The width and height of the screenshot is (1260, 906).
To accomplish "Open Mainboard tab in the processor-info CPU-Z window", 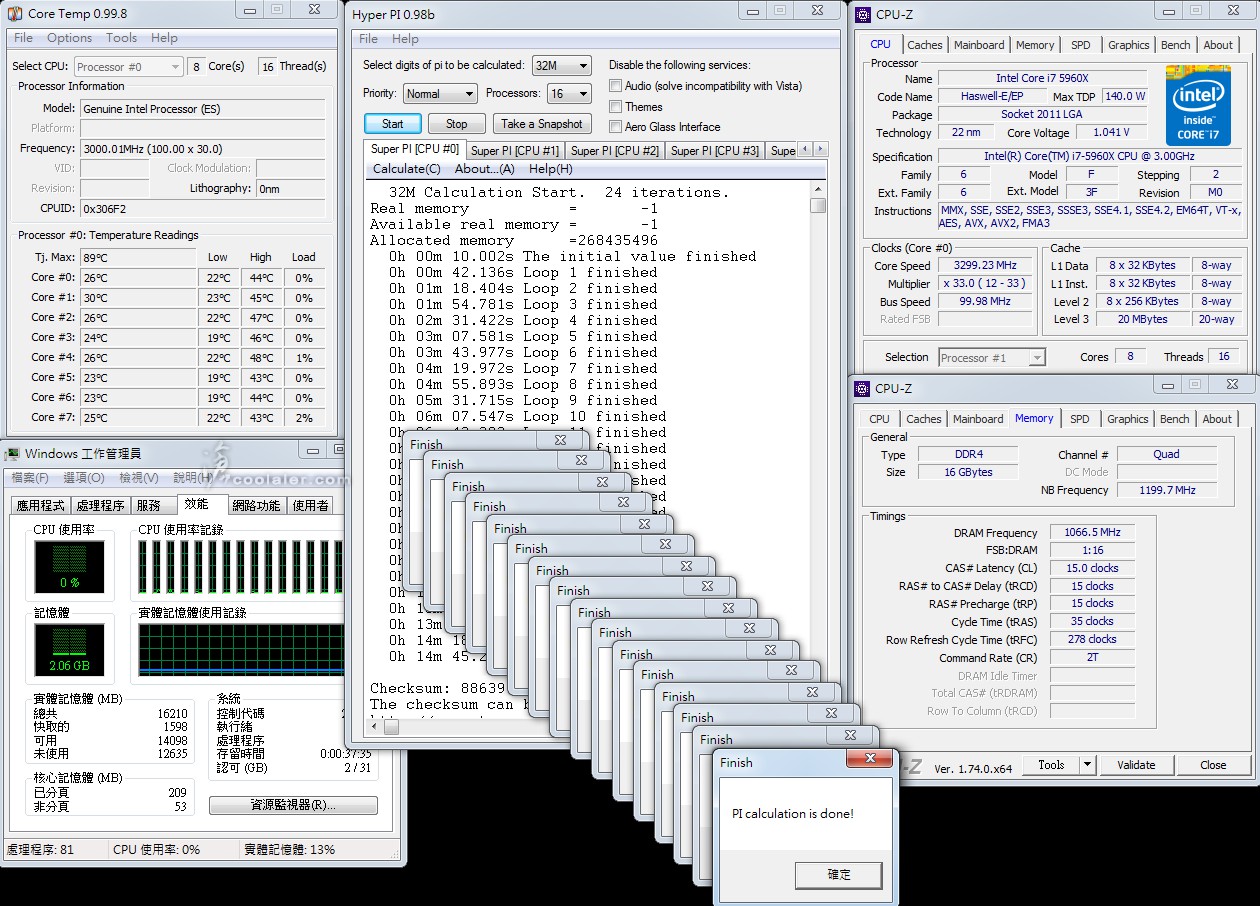I will pyautogui.click(x=979, y=45).
